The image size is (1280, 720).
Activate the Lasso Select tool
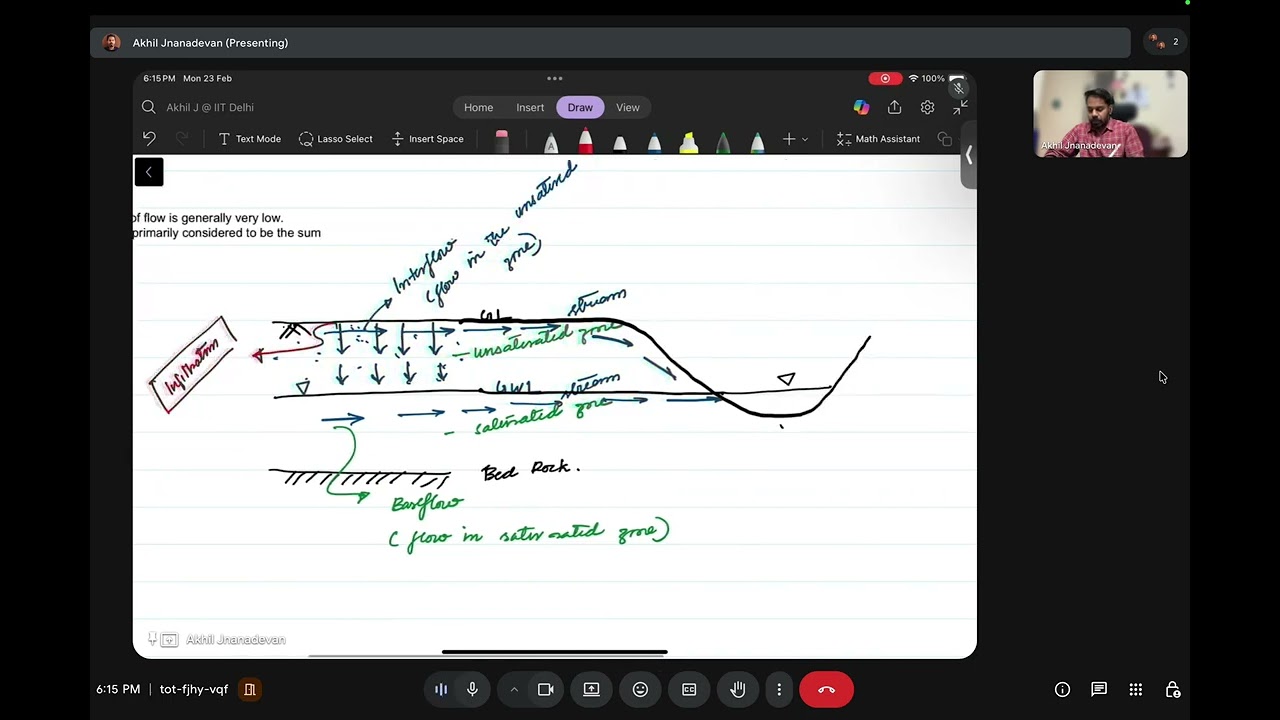tap(335, 139)
